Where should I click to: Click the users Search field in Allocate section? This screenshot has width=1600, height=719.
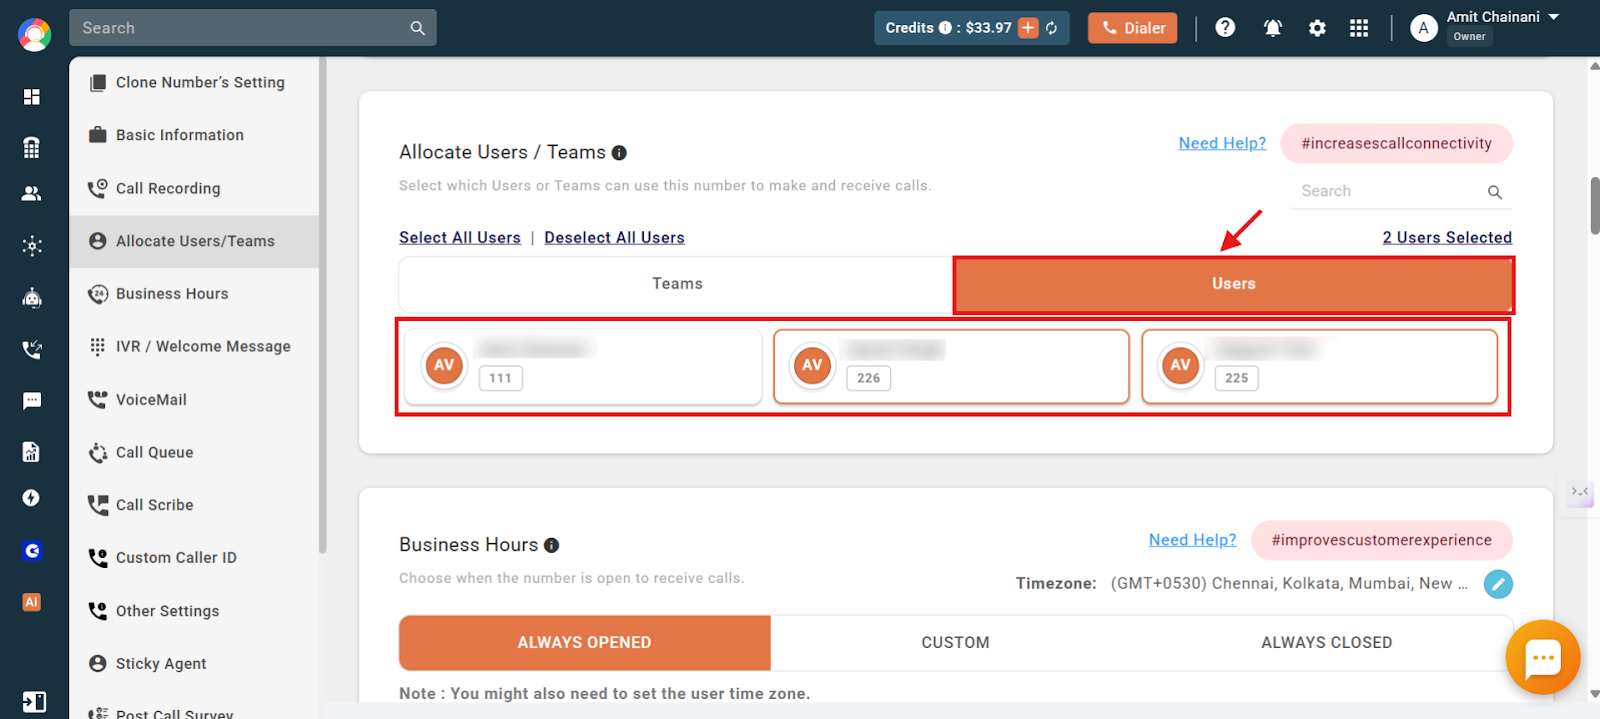tap(1401, 191)
